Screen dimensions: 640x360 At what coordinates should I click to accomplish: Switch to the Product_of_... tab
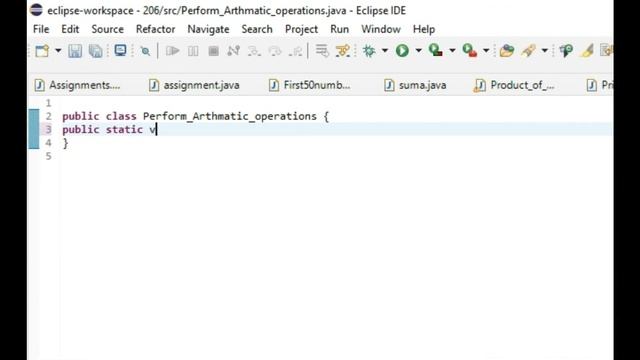pos(514,85)
